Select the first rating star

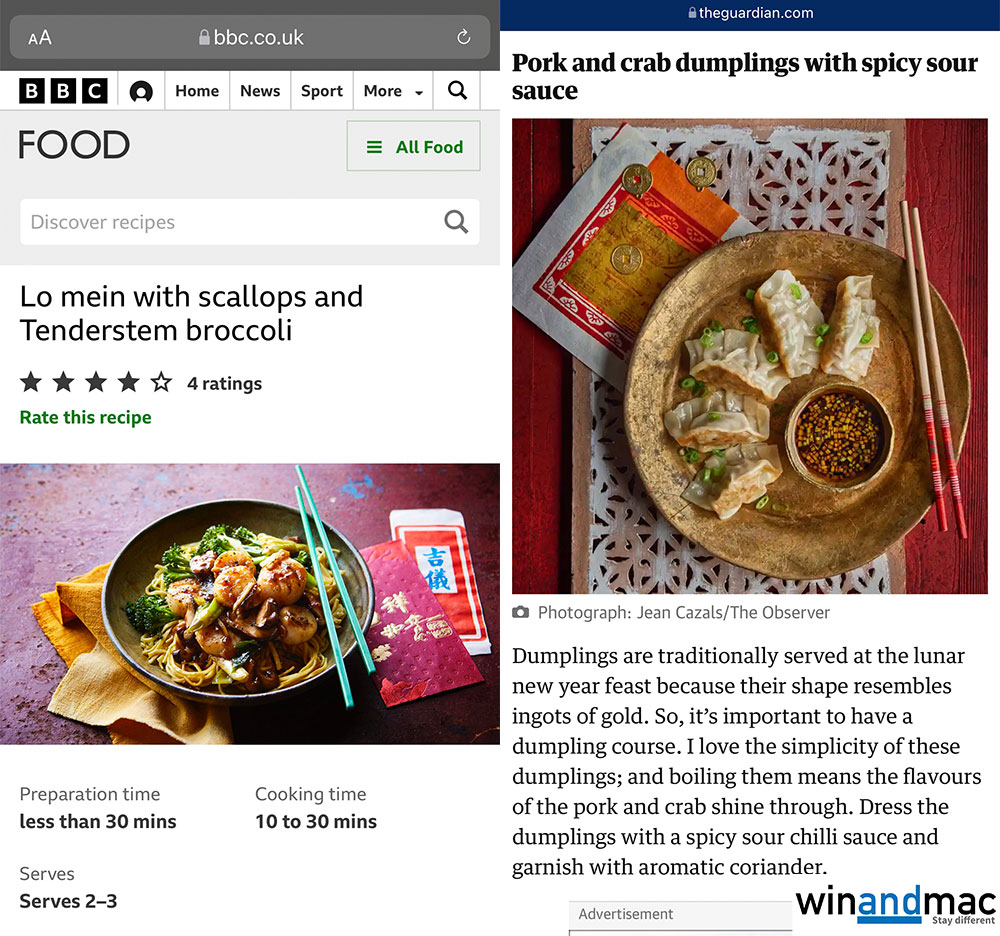[31, 383]
